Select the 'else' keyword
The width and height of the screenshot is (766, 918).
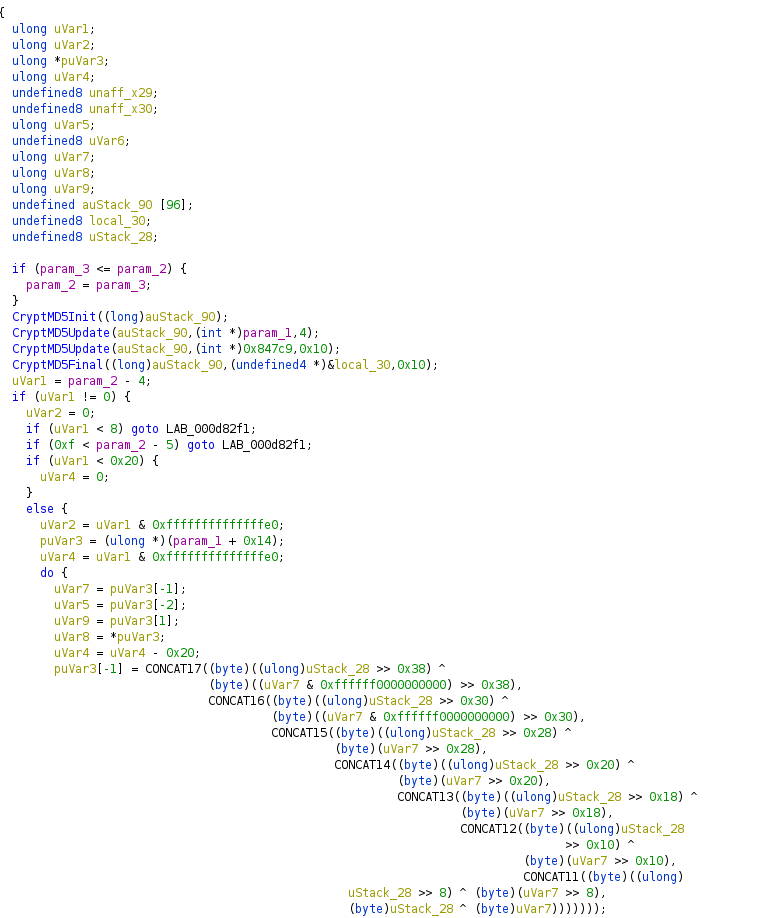point(40,509)
